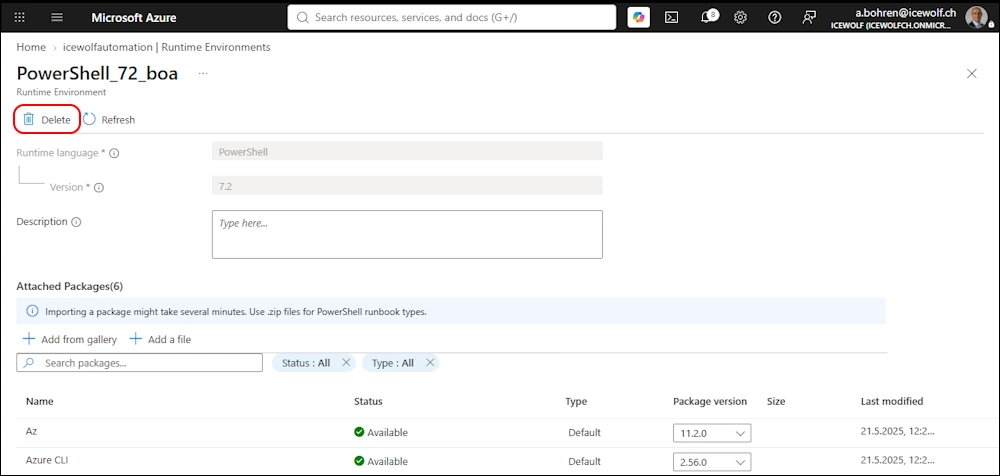Screen dimensions: 1000x476
Task: Open the hamburger portal menu
Action: [57, 17]
